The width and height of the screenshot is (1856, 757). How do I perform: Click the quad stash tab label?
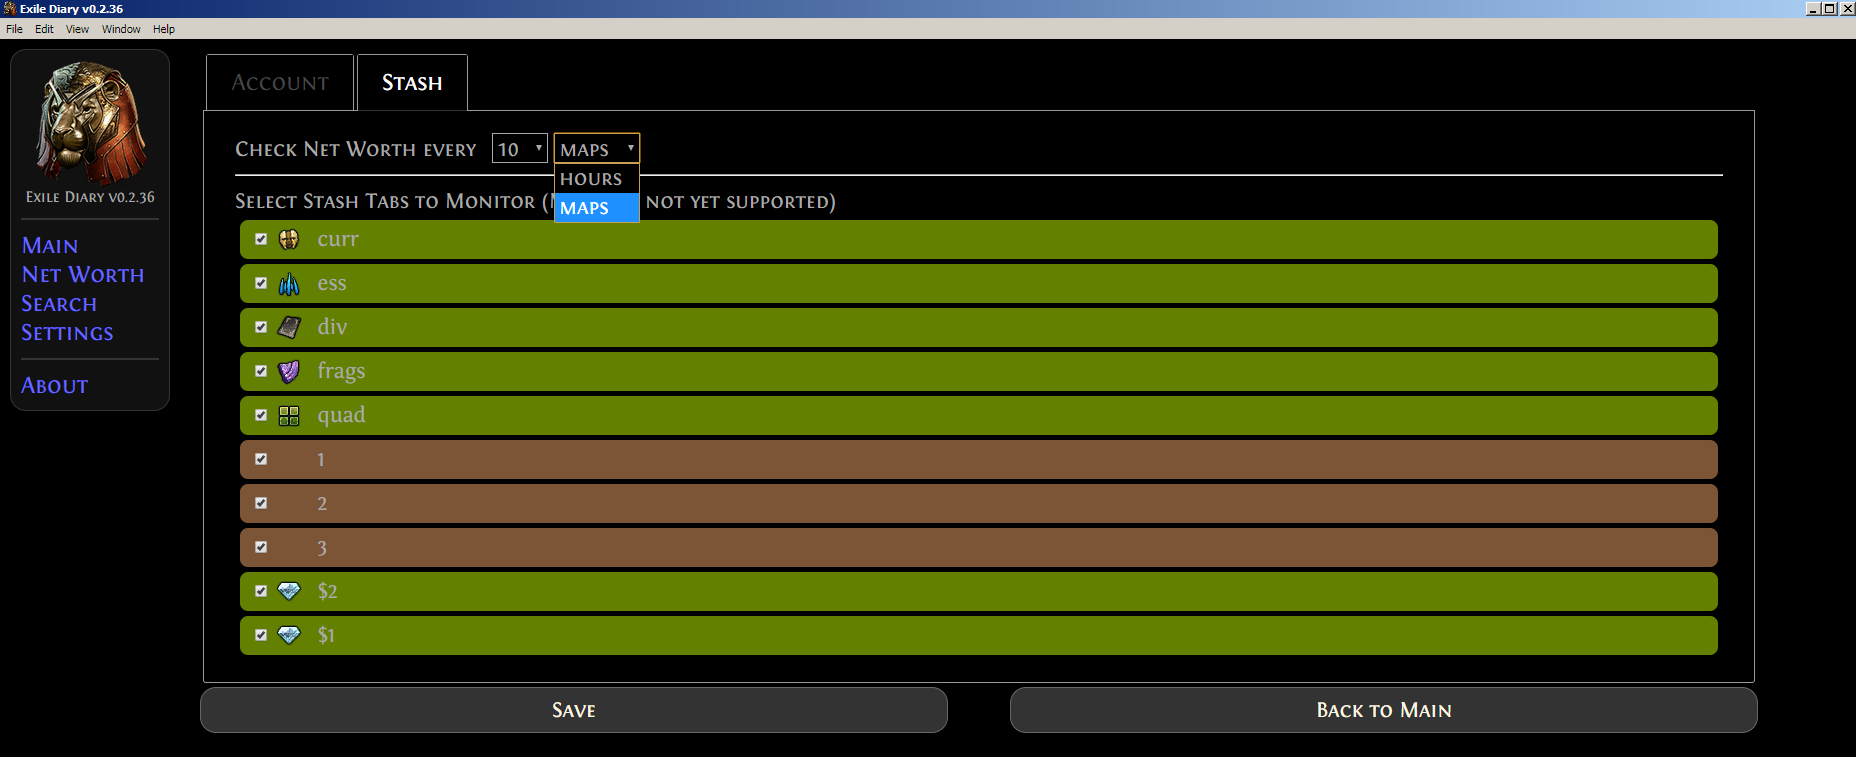click(x=341, y=415)
